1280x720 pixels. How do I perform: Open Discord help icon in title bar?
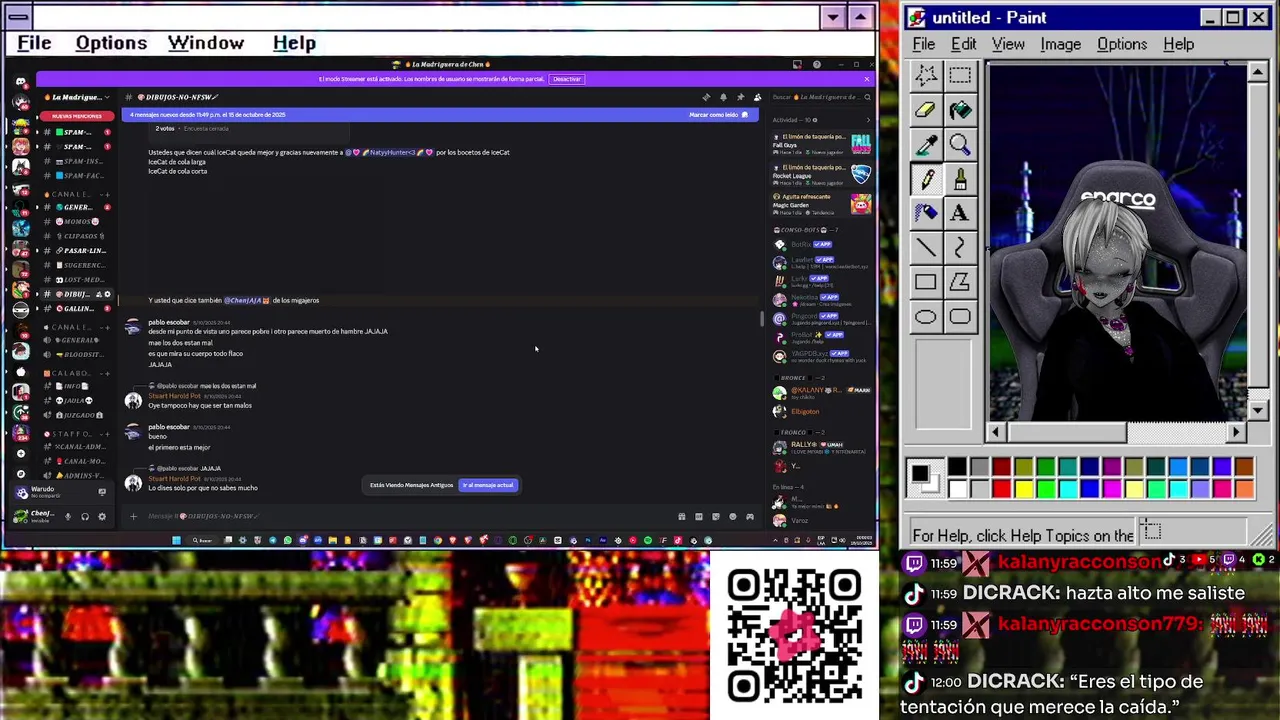pyautogui.click(x=816, y=65)
